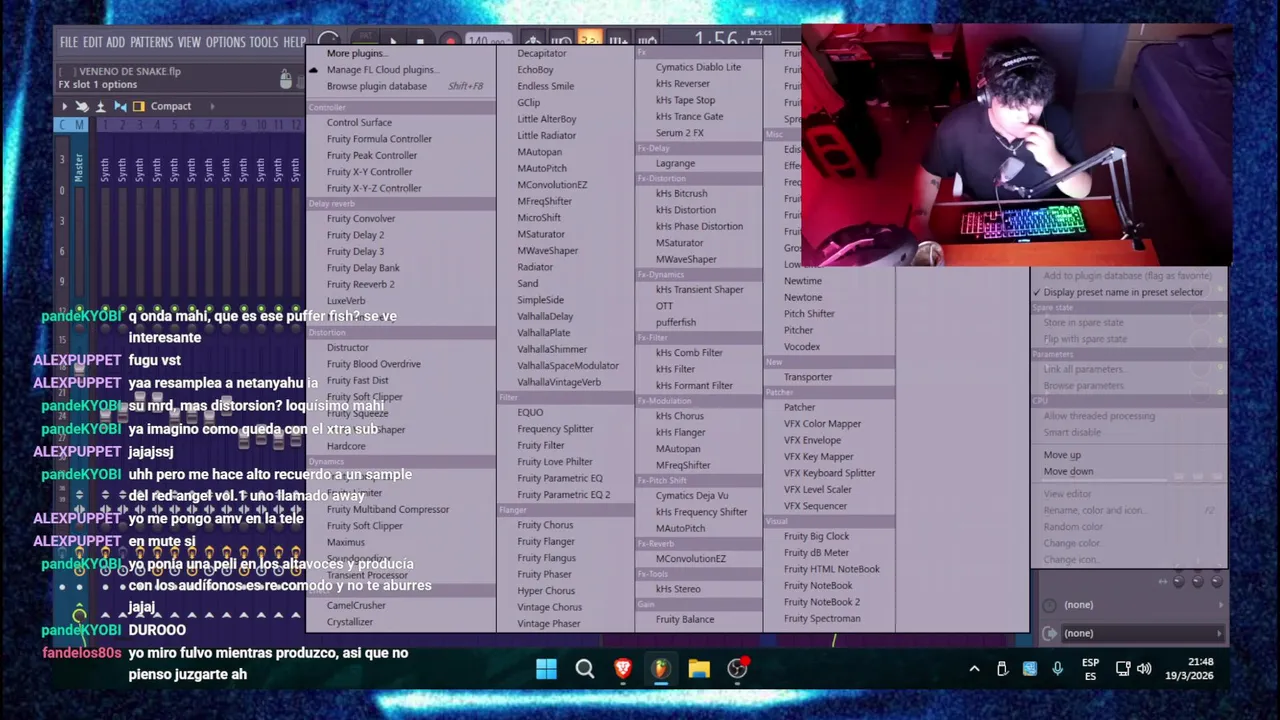Open the VIEW menu
This screenshot has width=1280, height=720.
point(189,42)
